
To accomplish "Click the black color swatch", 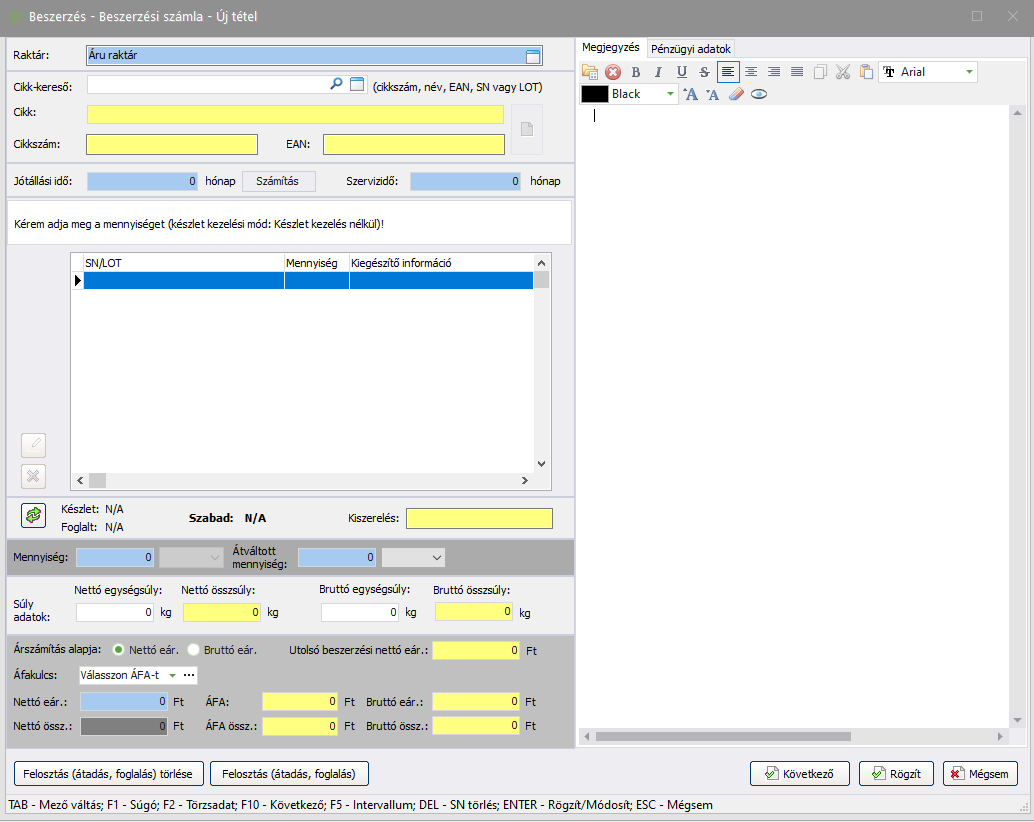I will pos(594,94).
